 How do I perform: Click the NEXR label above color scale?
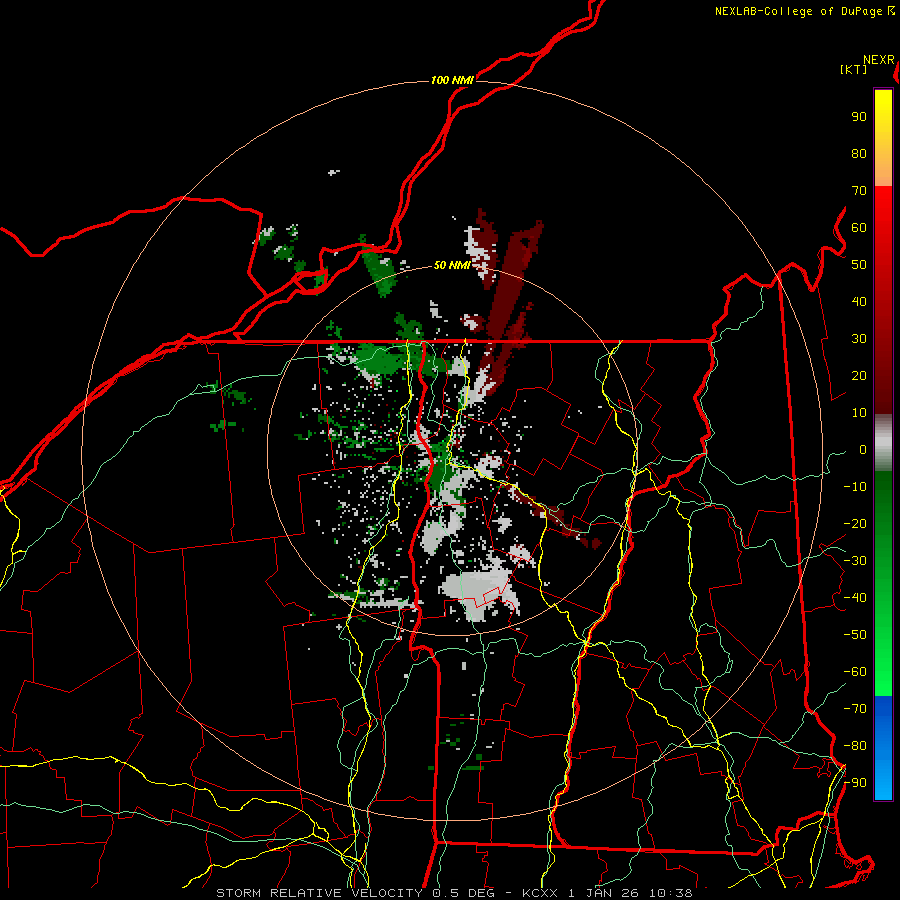(x=879, y=60)
